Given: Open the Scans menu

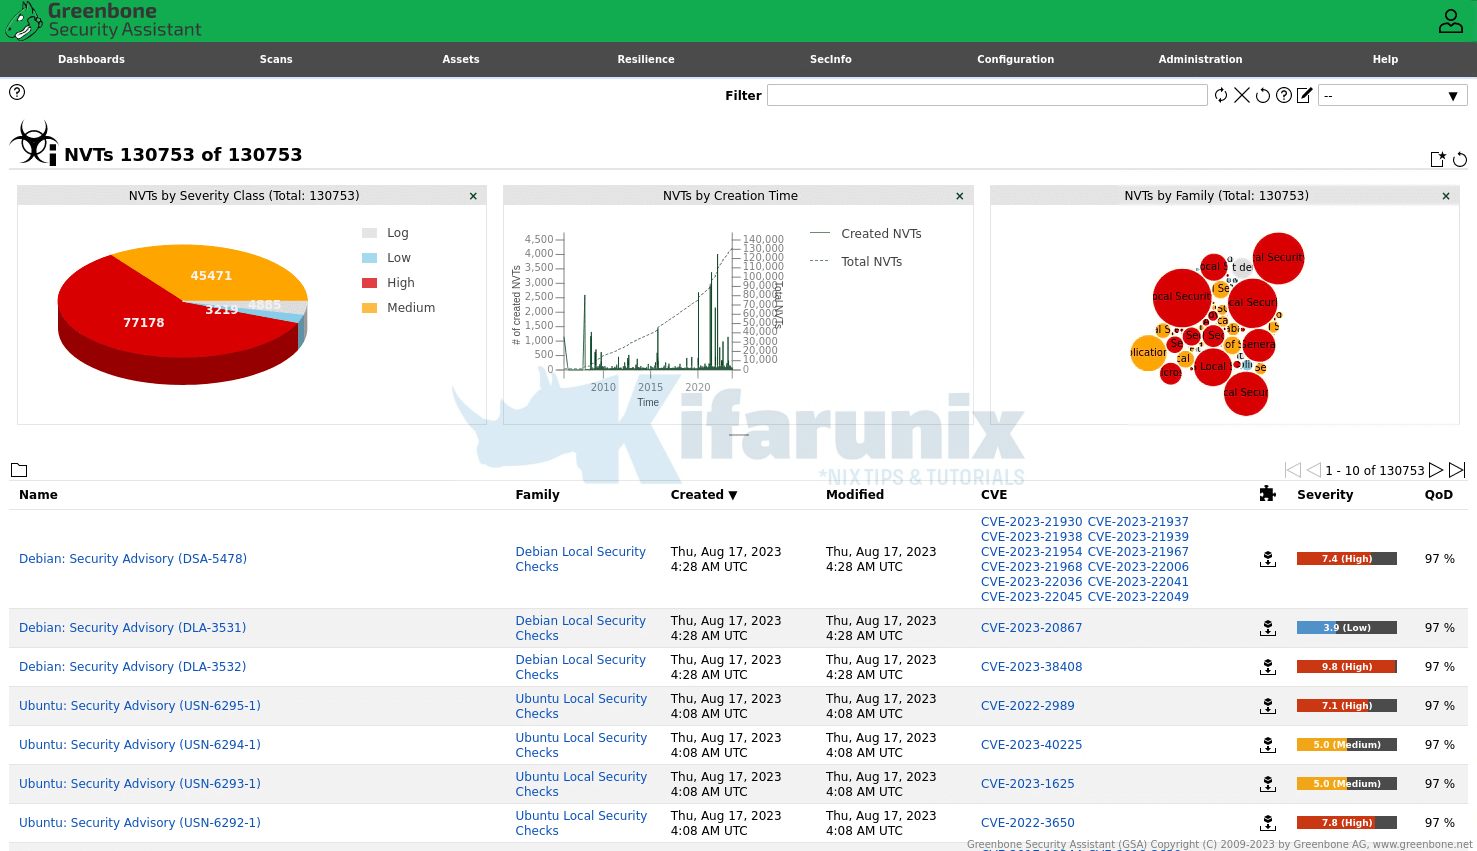Looking at the screenshot, I should point(276,59).
